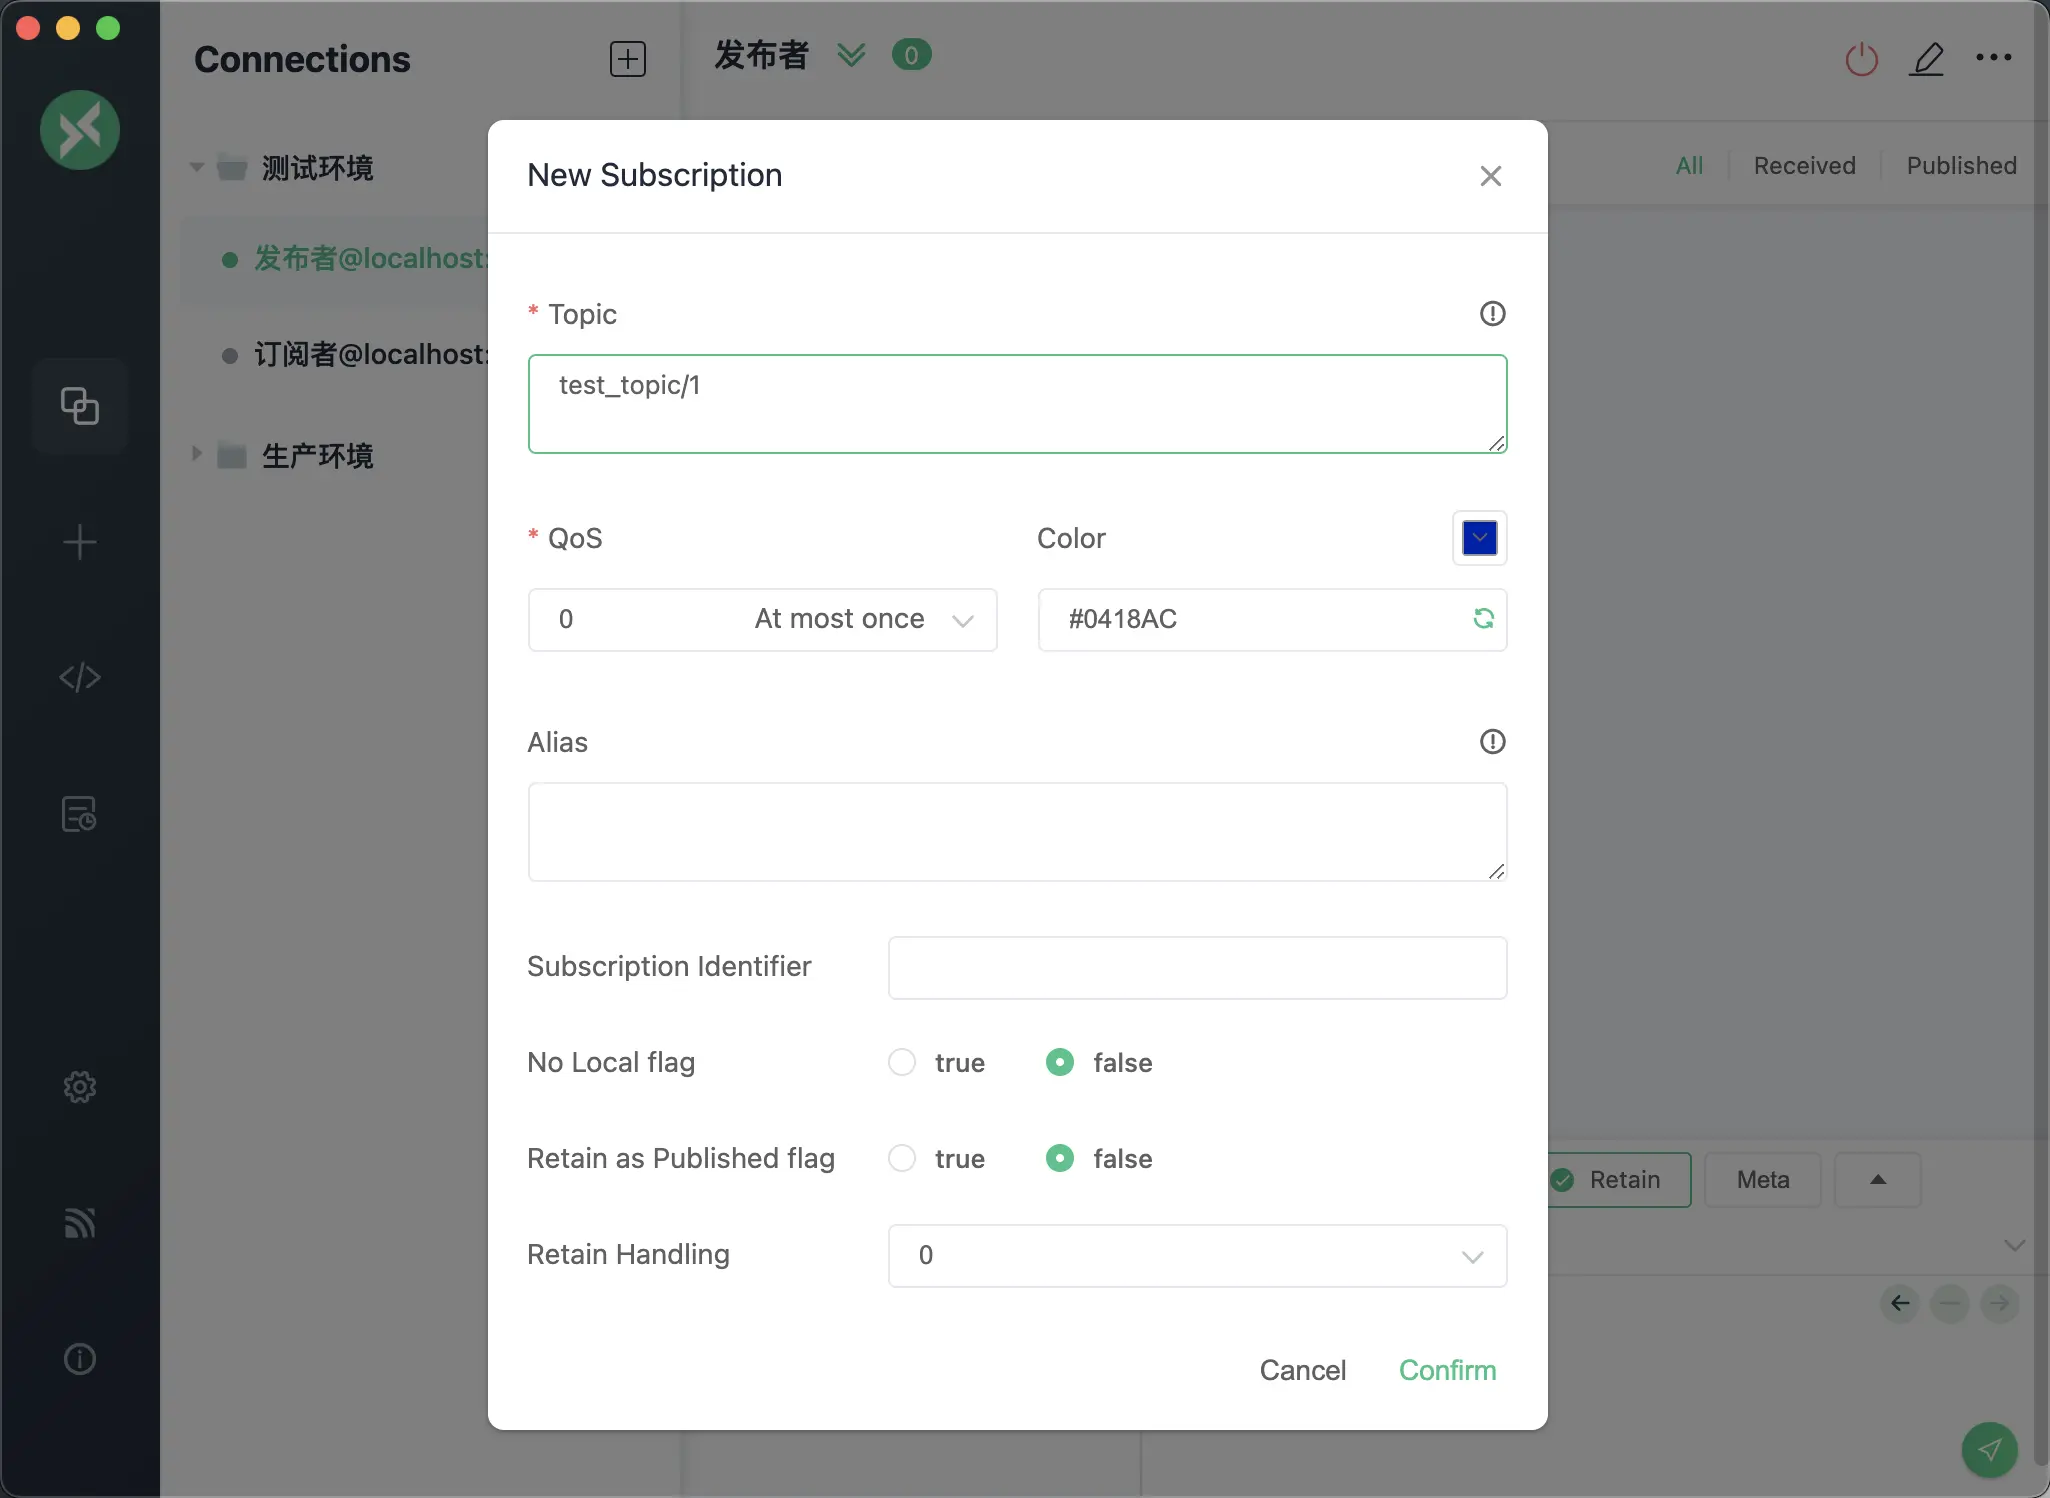Viewport: 2050px width, 1498px height.
Task: Click the edit connection pencil icon
Action: (x=1927, y=59)
